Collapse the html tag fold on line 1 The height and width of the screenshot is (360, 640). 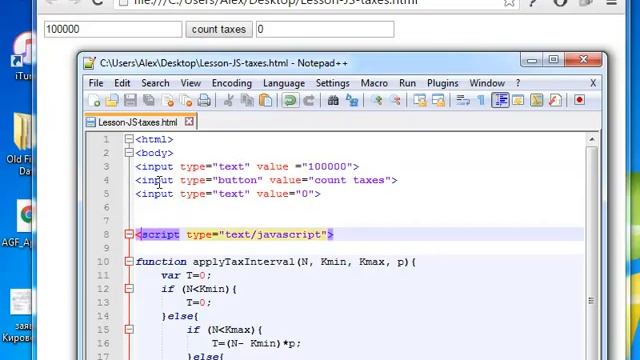[x=129, y=139]
